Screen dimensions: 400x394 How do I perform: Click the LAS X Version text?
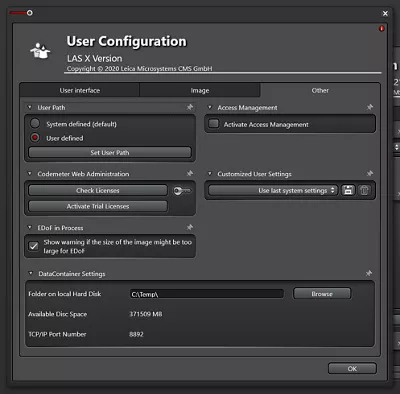tap(95, 59)
